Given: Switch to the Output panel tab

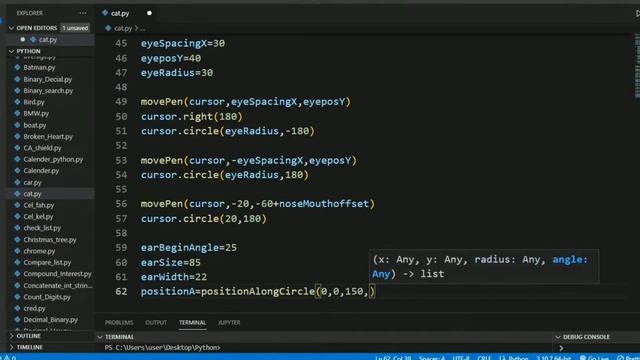Looking at the screenshot, I should click(156, 322).
